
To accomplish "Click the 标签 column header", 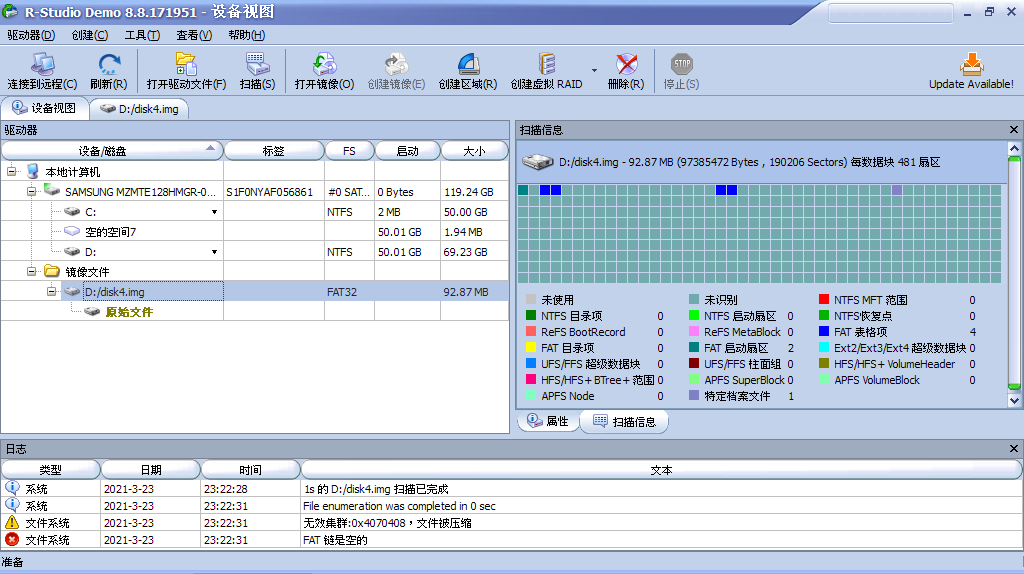I will 274,151.
